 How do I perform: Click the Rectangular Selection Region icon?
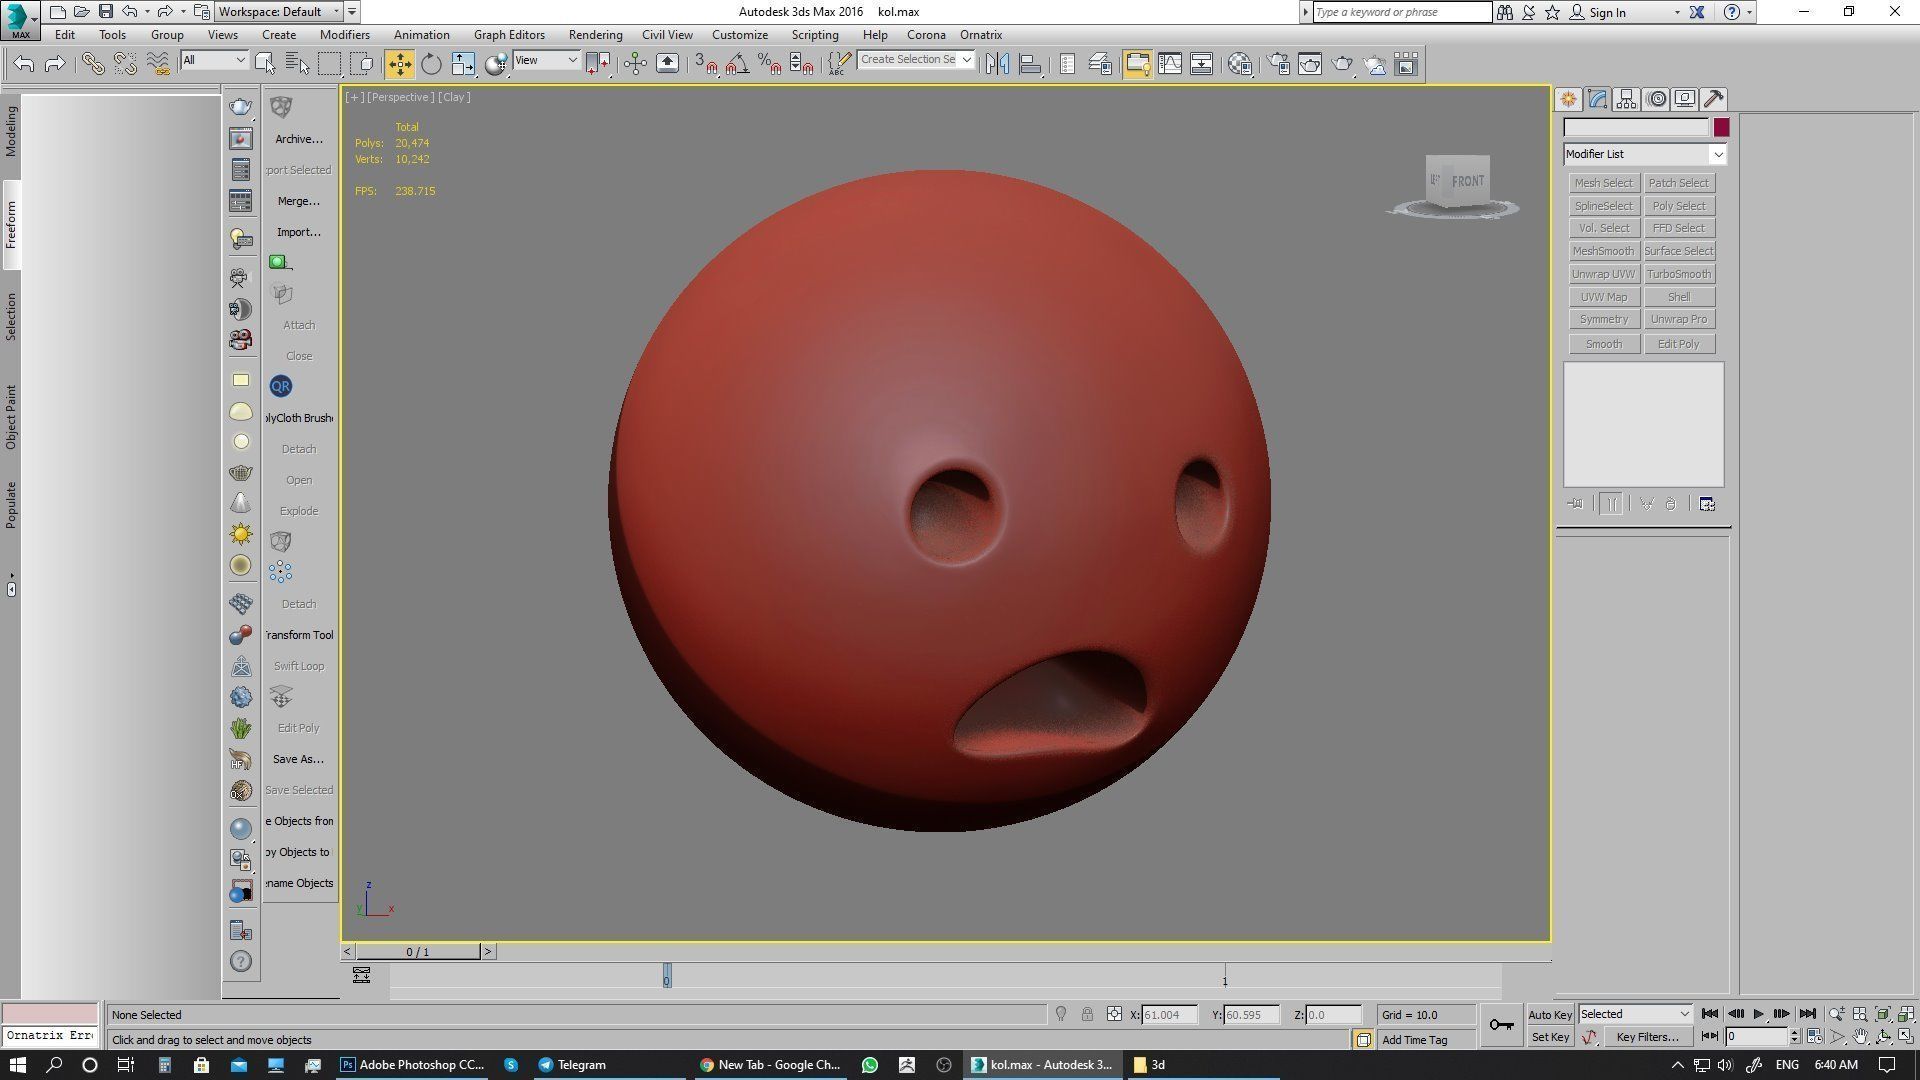(329, 64)
